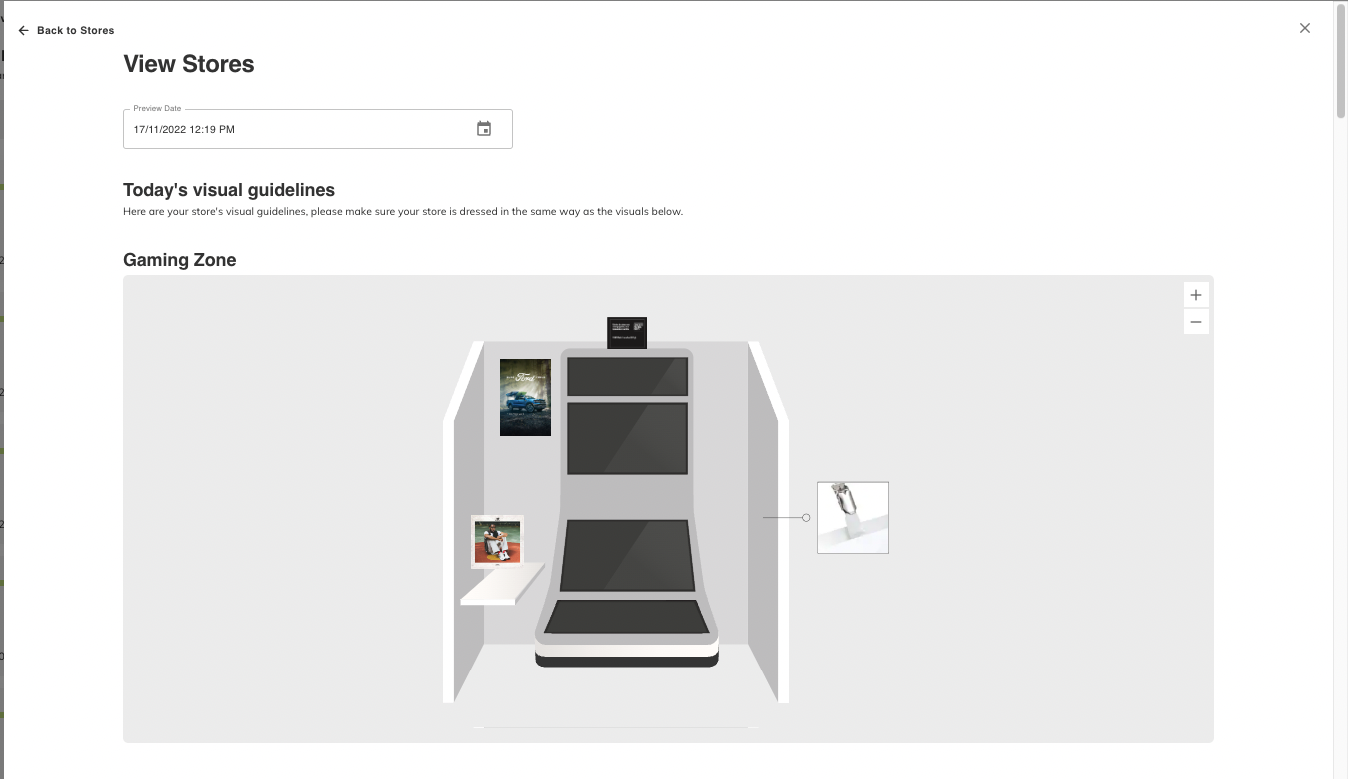Go back via Back to Stores link
The height and width of the screenshot is (779, 1348).
[x=66, y=31]
